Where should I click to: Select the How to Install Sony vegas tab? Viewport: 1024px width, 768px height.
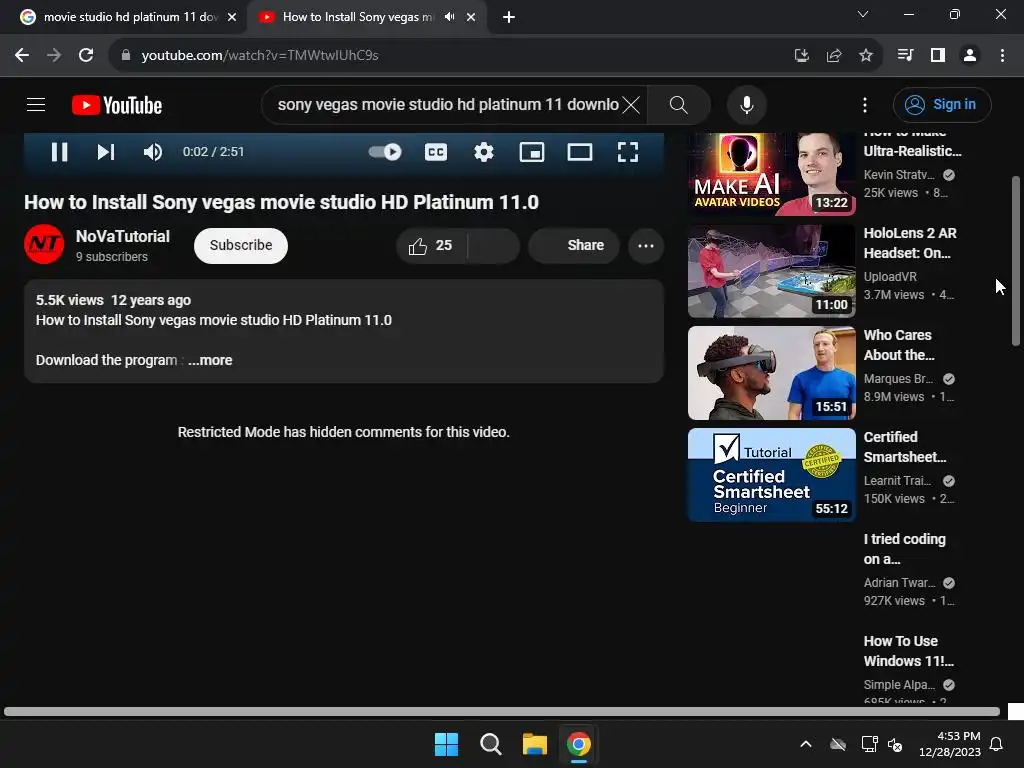356,17
